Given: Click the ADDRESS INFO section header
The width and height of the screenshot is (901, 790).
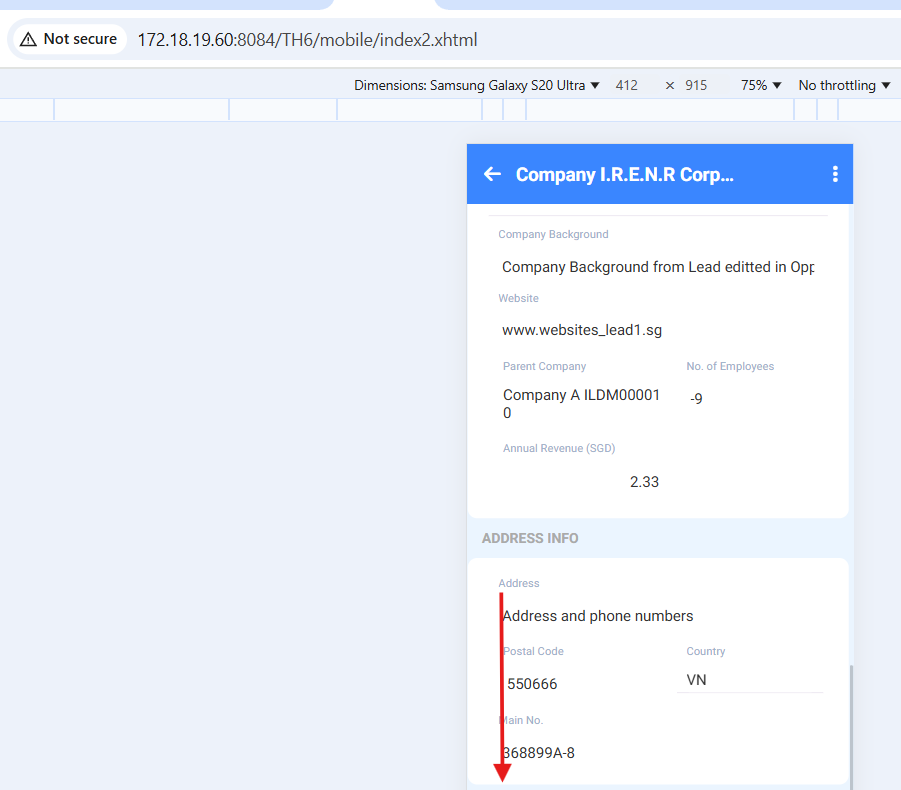Looking at the screenshot, I should point(530,538).
